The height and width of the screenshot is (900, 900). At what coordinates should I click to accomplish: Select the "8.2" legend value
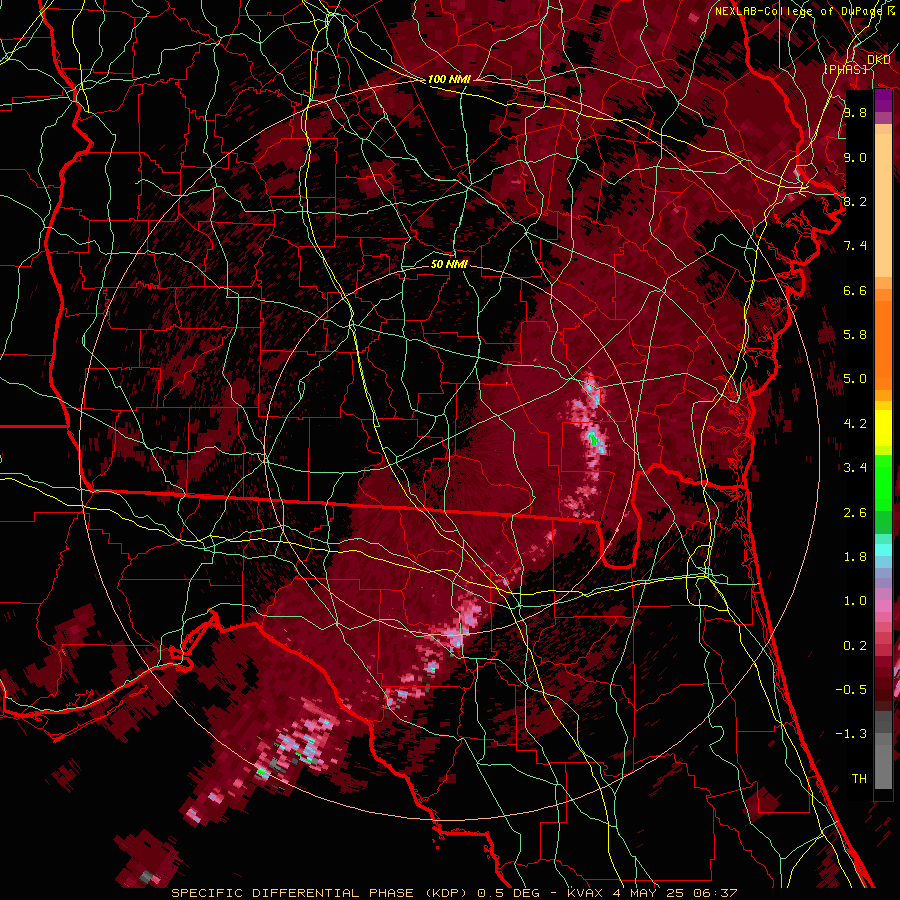(x=855, y=201)
